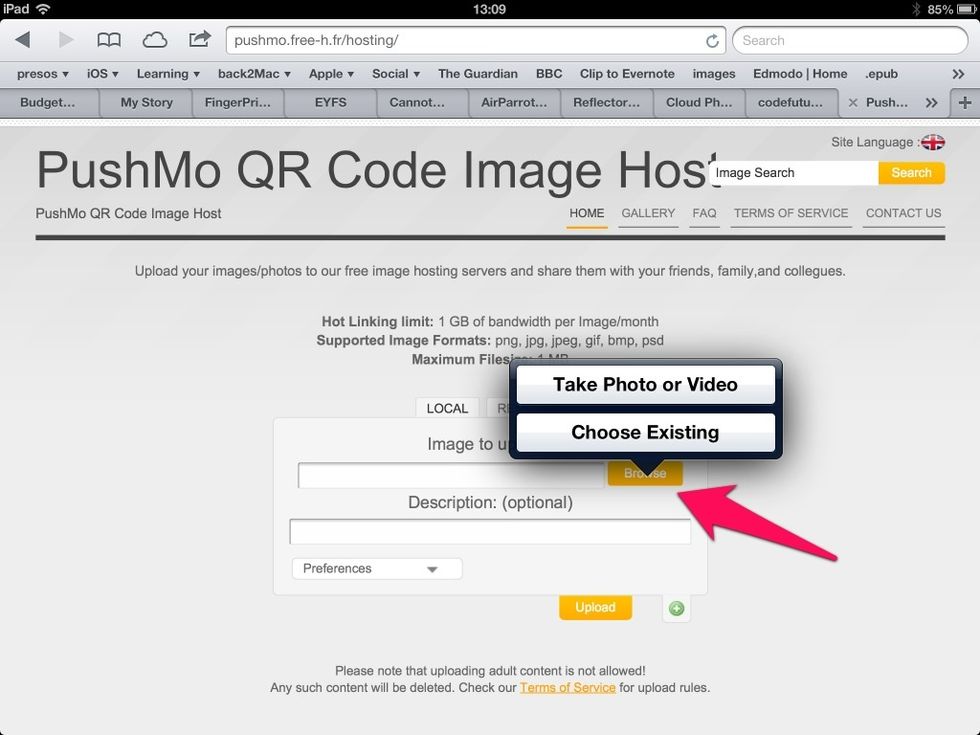Screen dimensions: 980x735
Task: Switch to the FingerPri... tab
Action: [x=238, y=102]
